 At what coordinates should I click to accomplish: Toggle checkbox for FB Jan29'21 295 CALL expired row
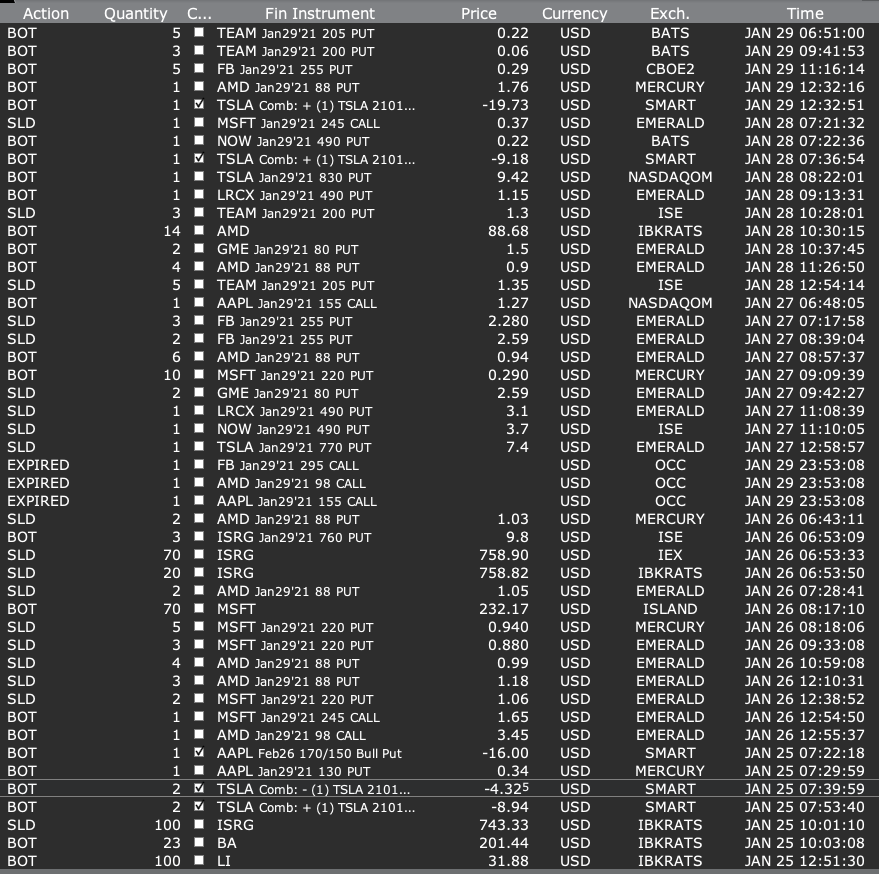tap(199, 464)
